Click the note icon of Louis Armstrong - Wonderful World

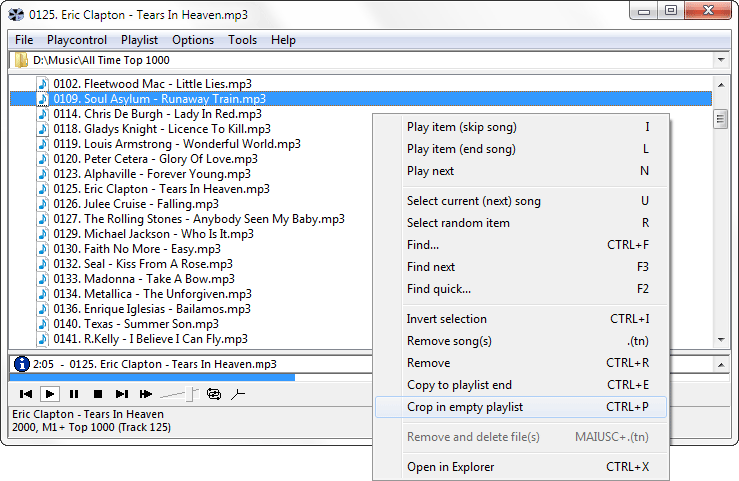click(x=43, y=144)
